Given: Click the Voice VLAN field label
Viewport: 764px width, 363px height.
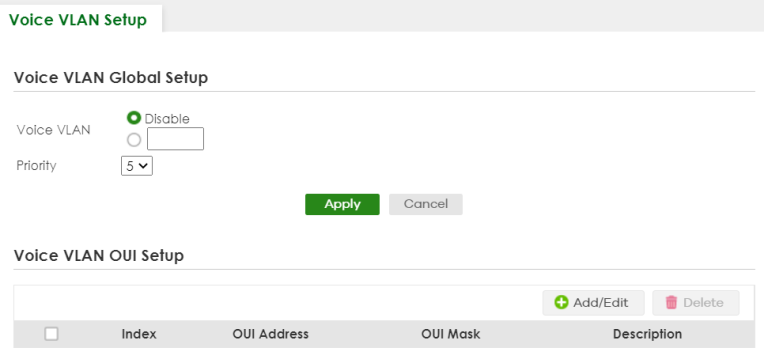Looking at the screenshot, I should click(x=54, y=130).
